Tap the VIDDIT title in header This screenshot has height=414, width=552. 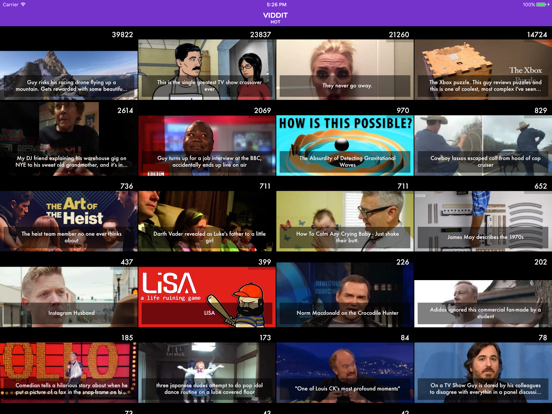[275, 15]
